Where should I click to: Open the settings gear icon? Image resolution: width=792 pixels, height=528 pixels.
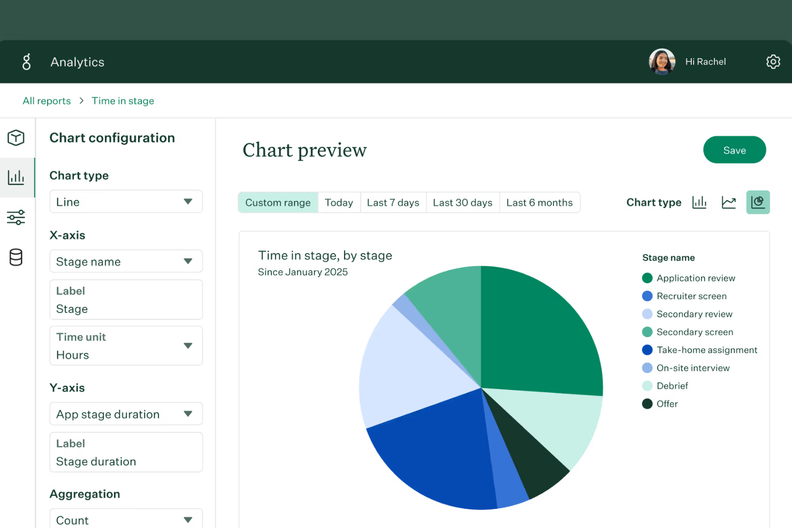(773, 62)
